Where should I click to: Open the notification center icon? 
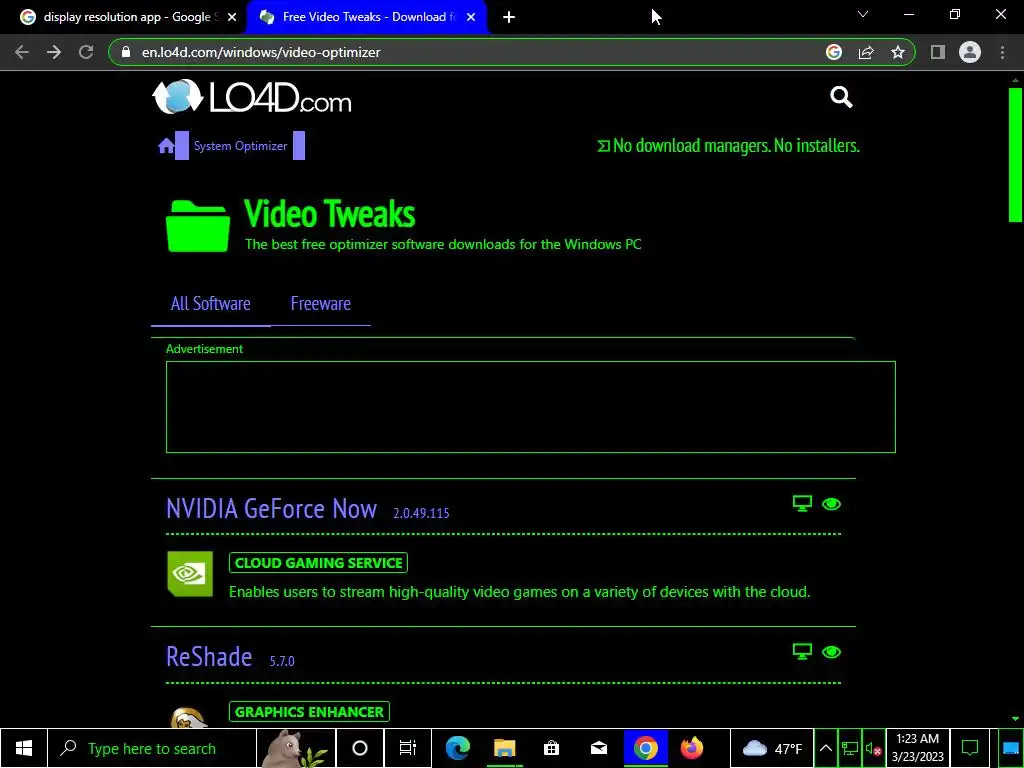970,748
